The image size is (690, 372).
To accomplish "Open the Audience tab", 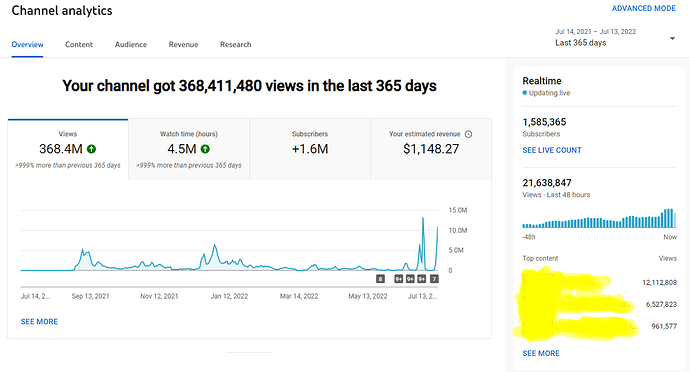I will tap(131, 44).
